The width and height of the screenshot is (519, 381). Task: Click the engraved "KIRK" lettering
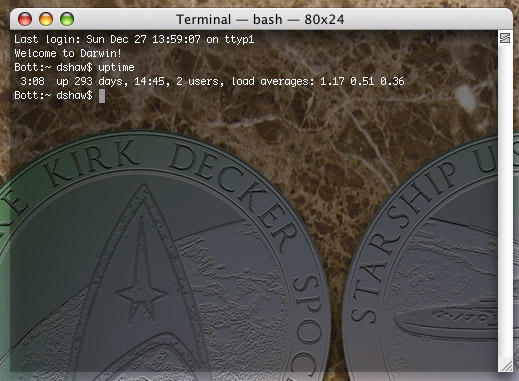[x=92, y=161]
